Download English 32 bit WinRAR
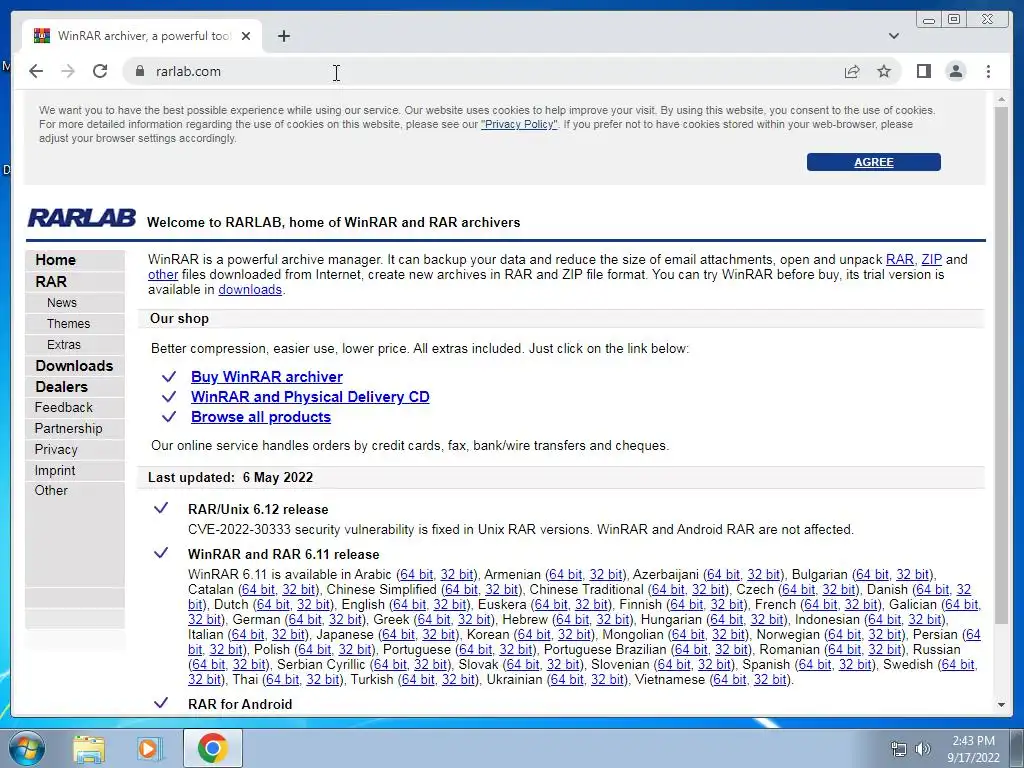The width and height of the screenshot is (1024, 768). coord(450,605)
